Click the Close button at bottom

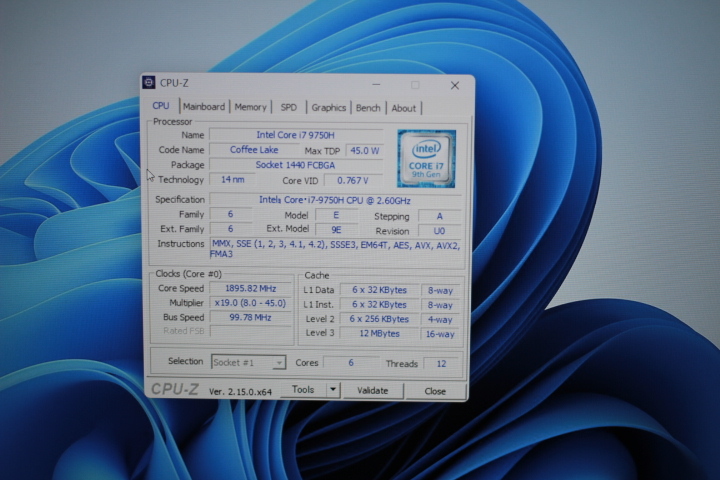pos(435,391)
